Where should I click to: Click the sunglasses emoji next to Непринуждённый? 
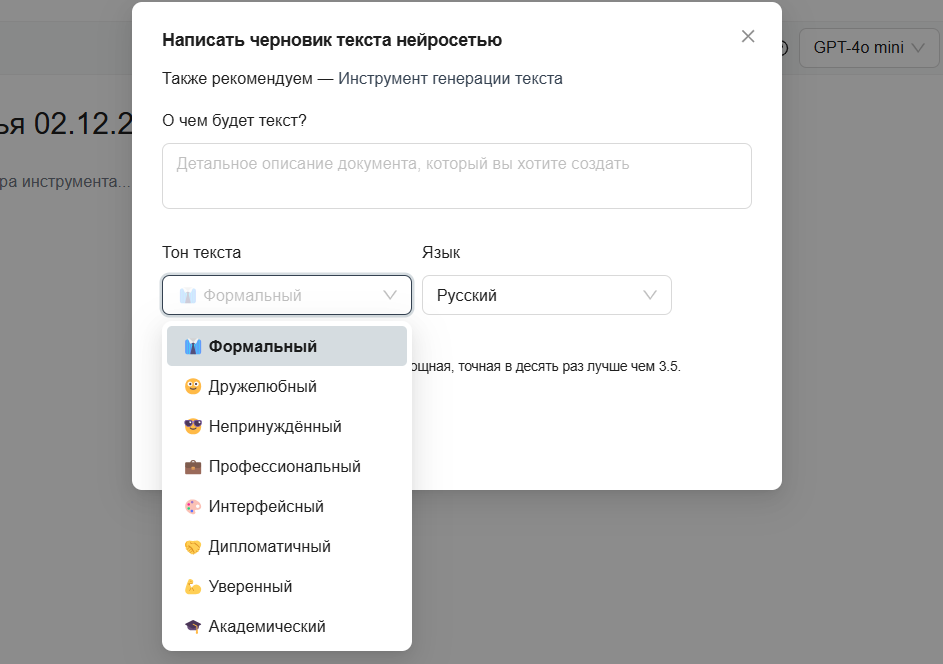192,426
